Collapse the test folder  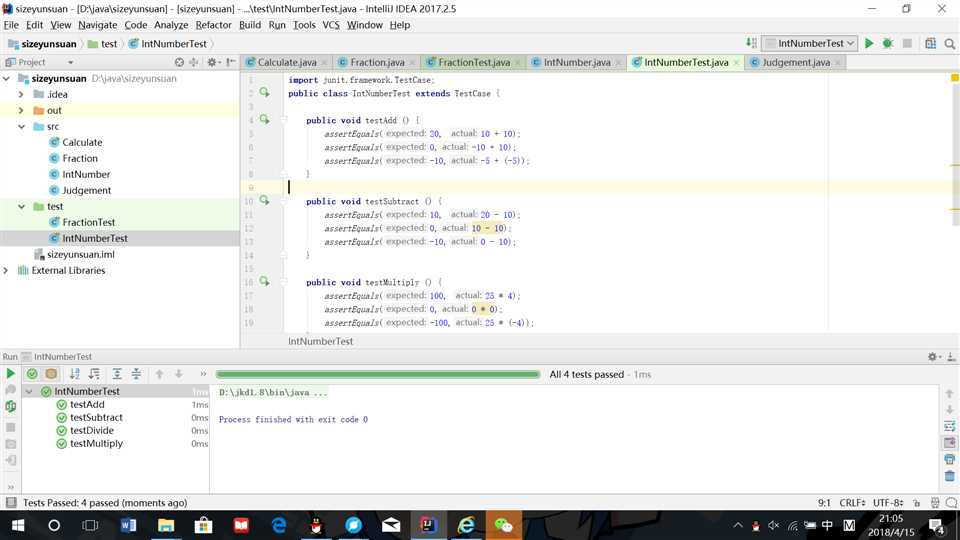21,206
